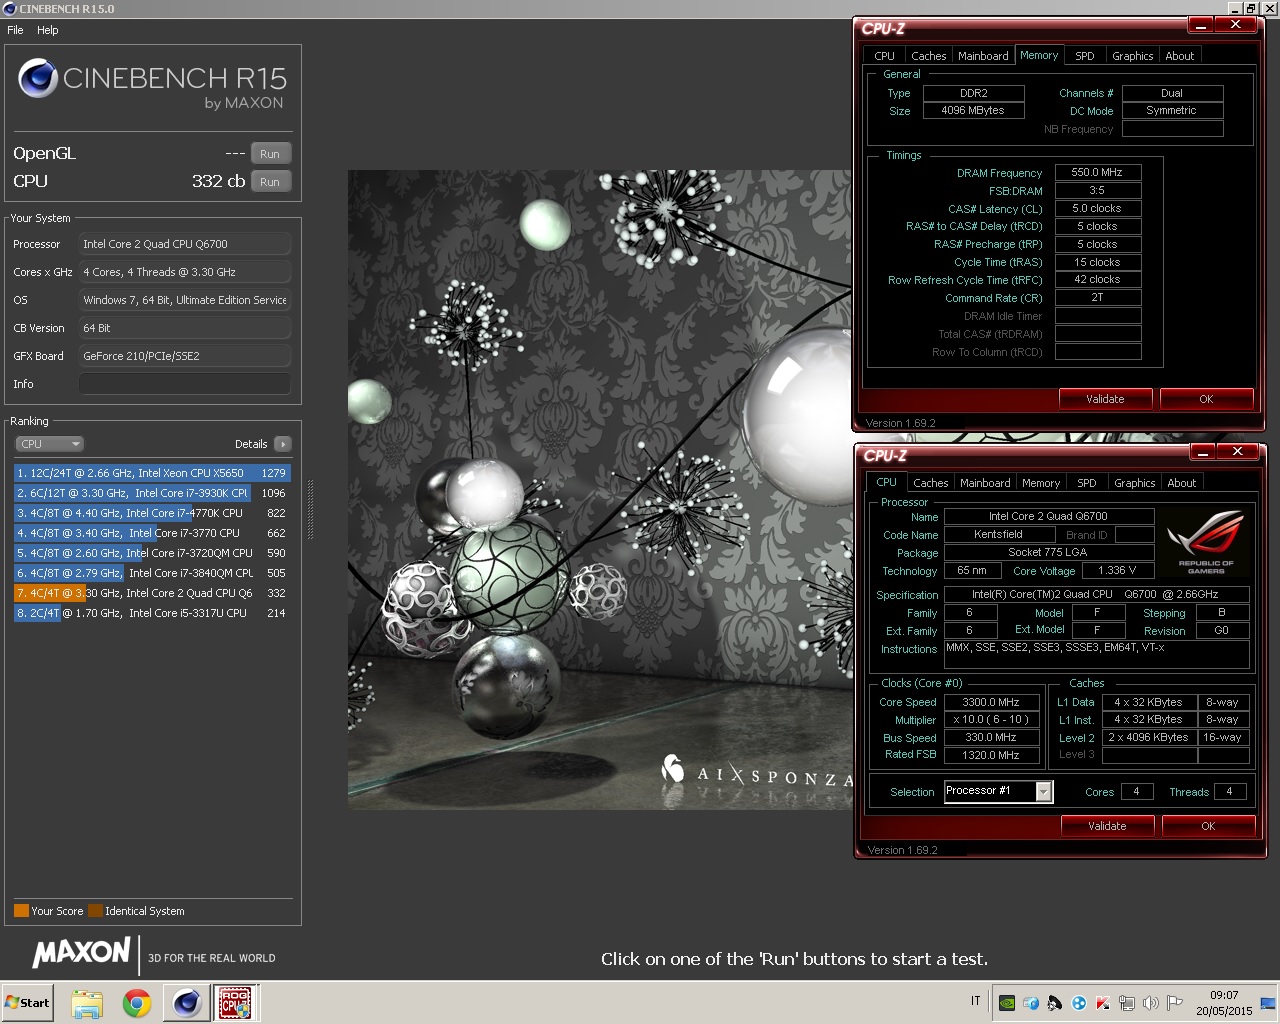Open the Windows Start menu
The width and height of the screenshot is (1280, 1024).
pos(27,1003)
